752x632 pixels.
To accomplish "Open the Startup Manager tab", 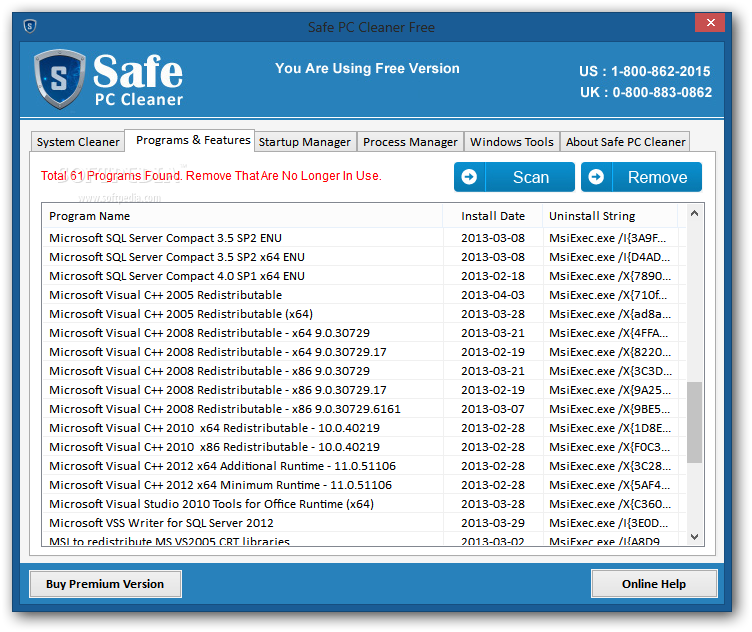I will 305,142.
